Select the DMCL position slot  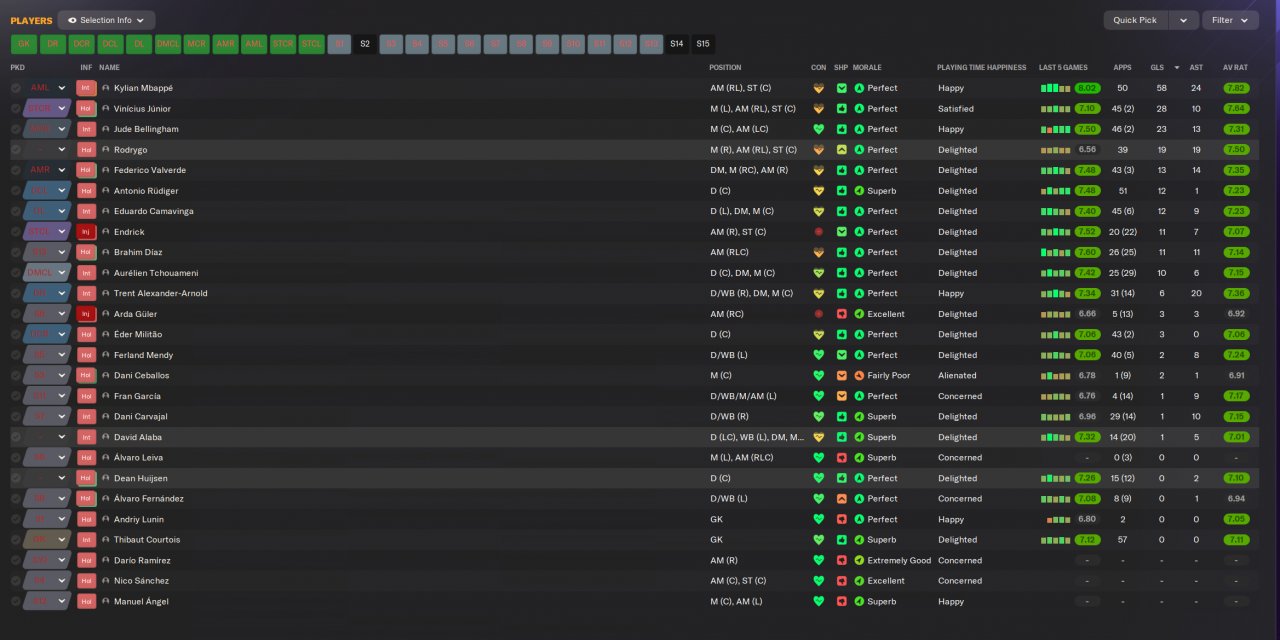[168, 44]
